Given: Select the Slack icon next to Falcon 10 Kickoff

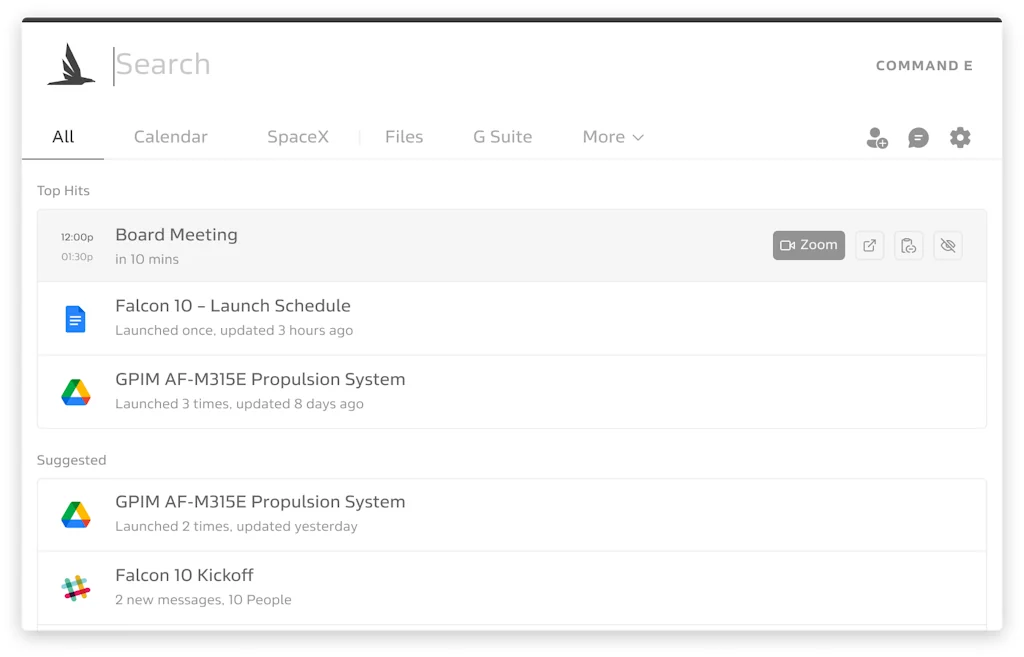Looking at the screenshot, I should [75, 587].
